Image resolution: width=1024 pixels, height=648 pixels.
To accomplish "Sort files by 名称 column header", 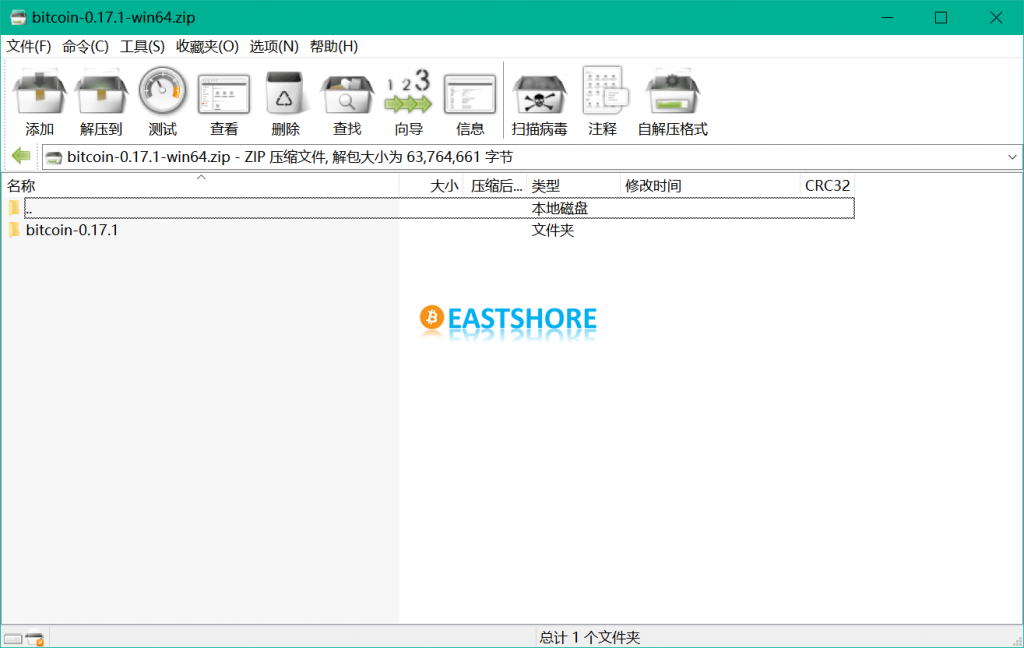I will point(200,186).
